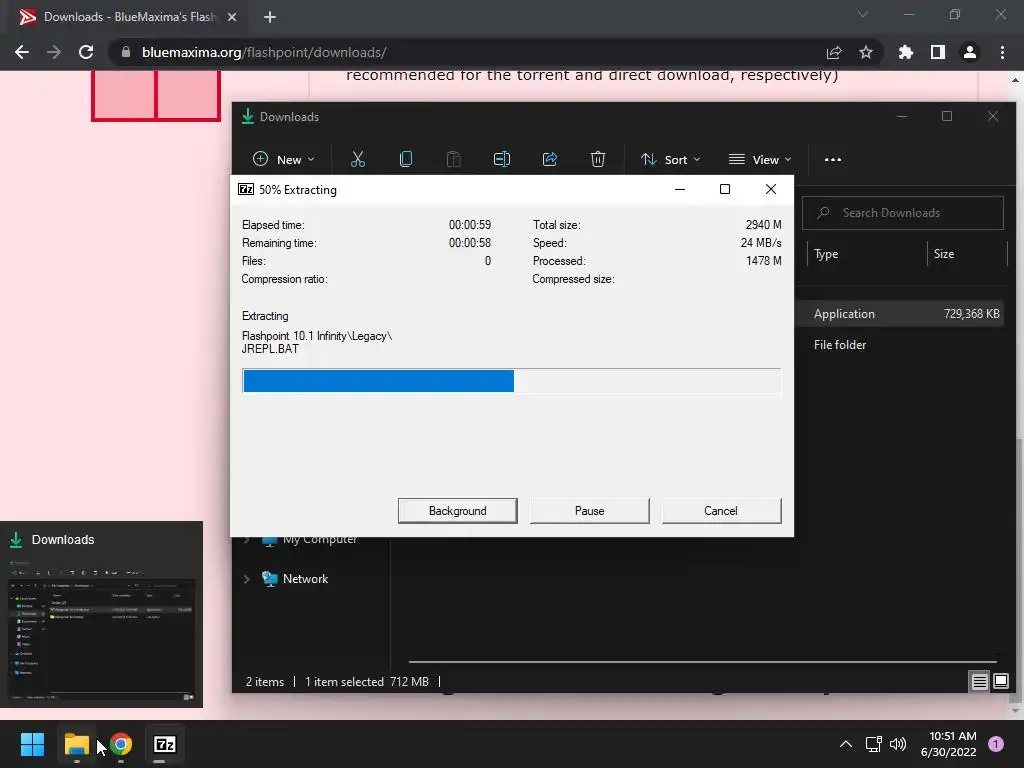Open the See more ellipsis menu
Screen dimensions: 1024x768
[x=833, y=159]
